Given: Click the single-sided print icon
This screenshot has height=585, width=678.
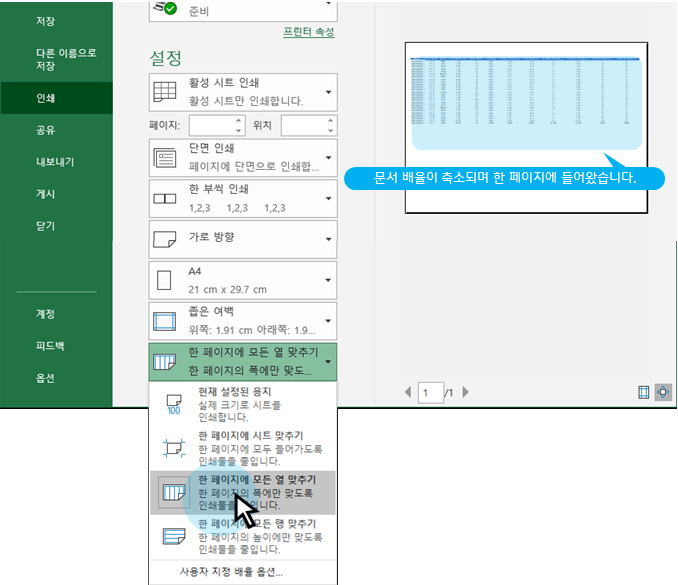Looking at the screenshot, I should (165, 158).
